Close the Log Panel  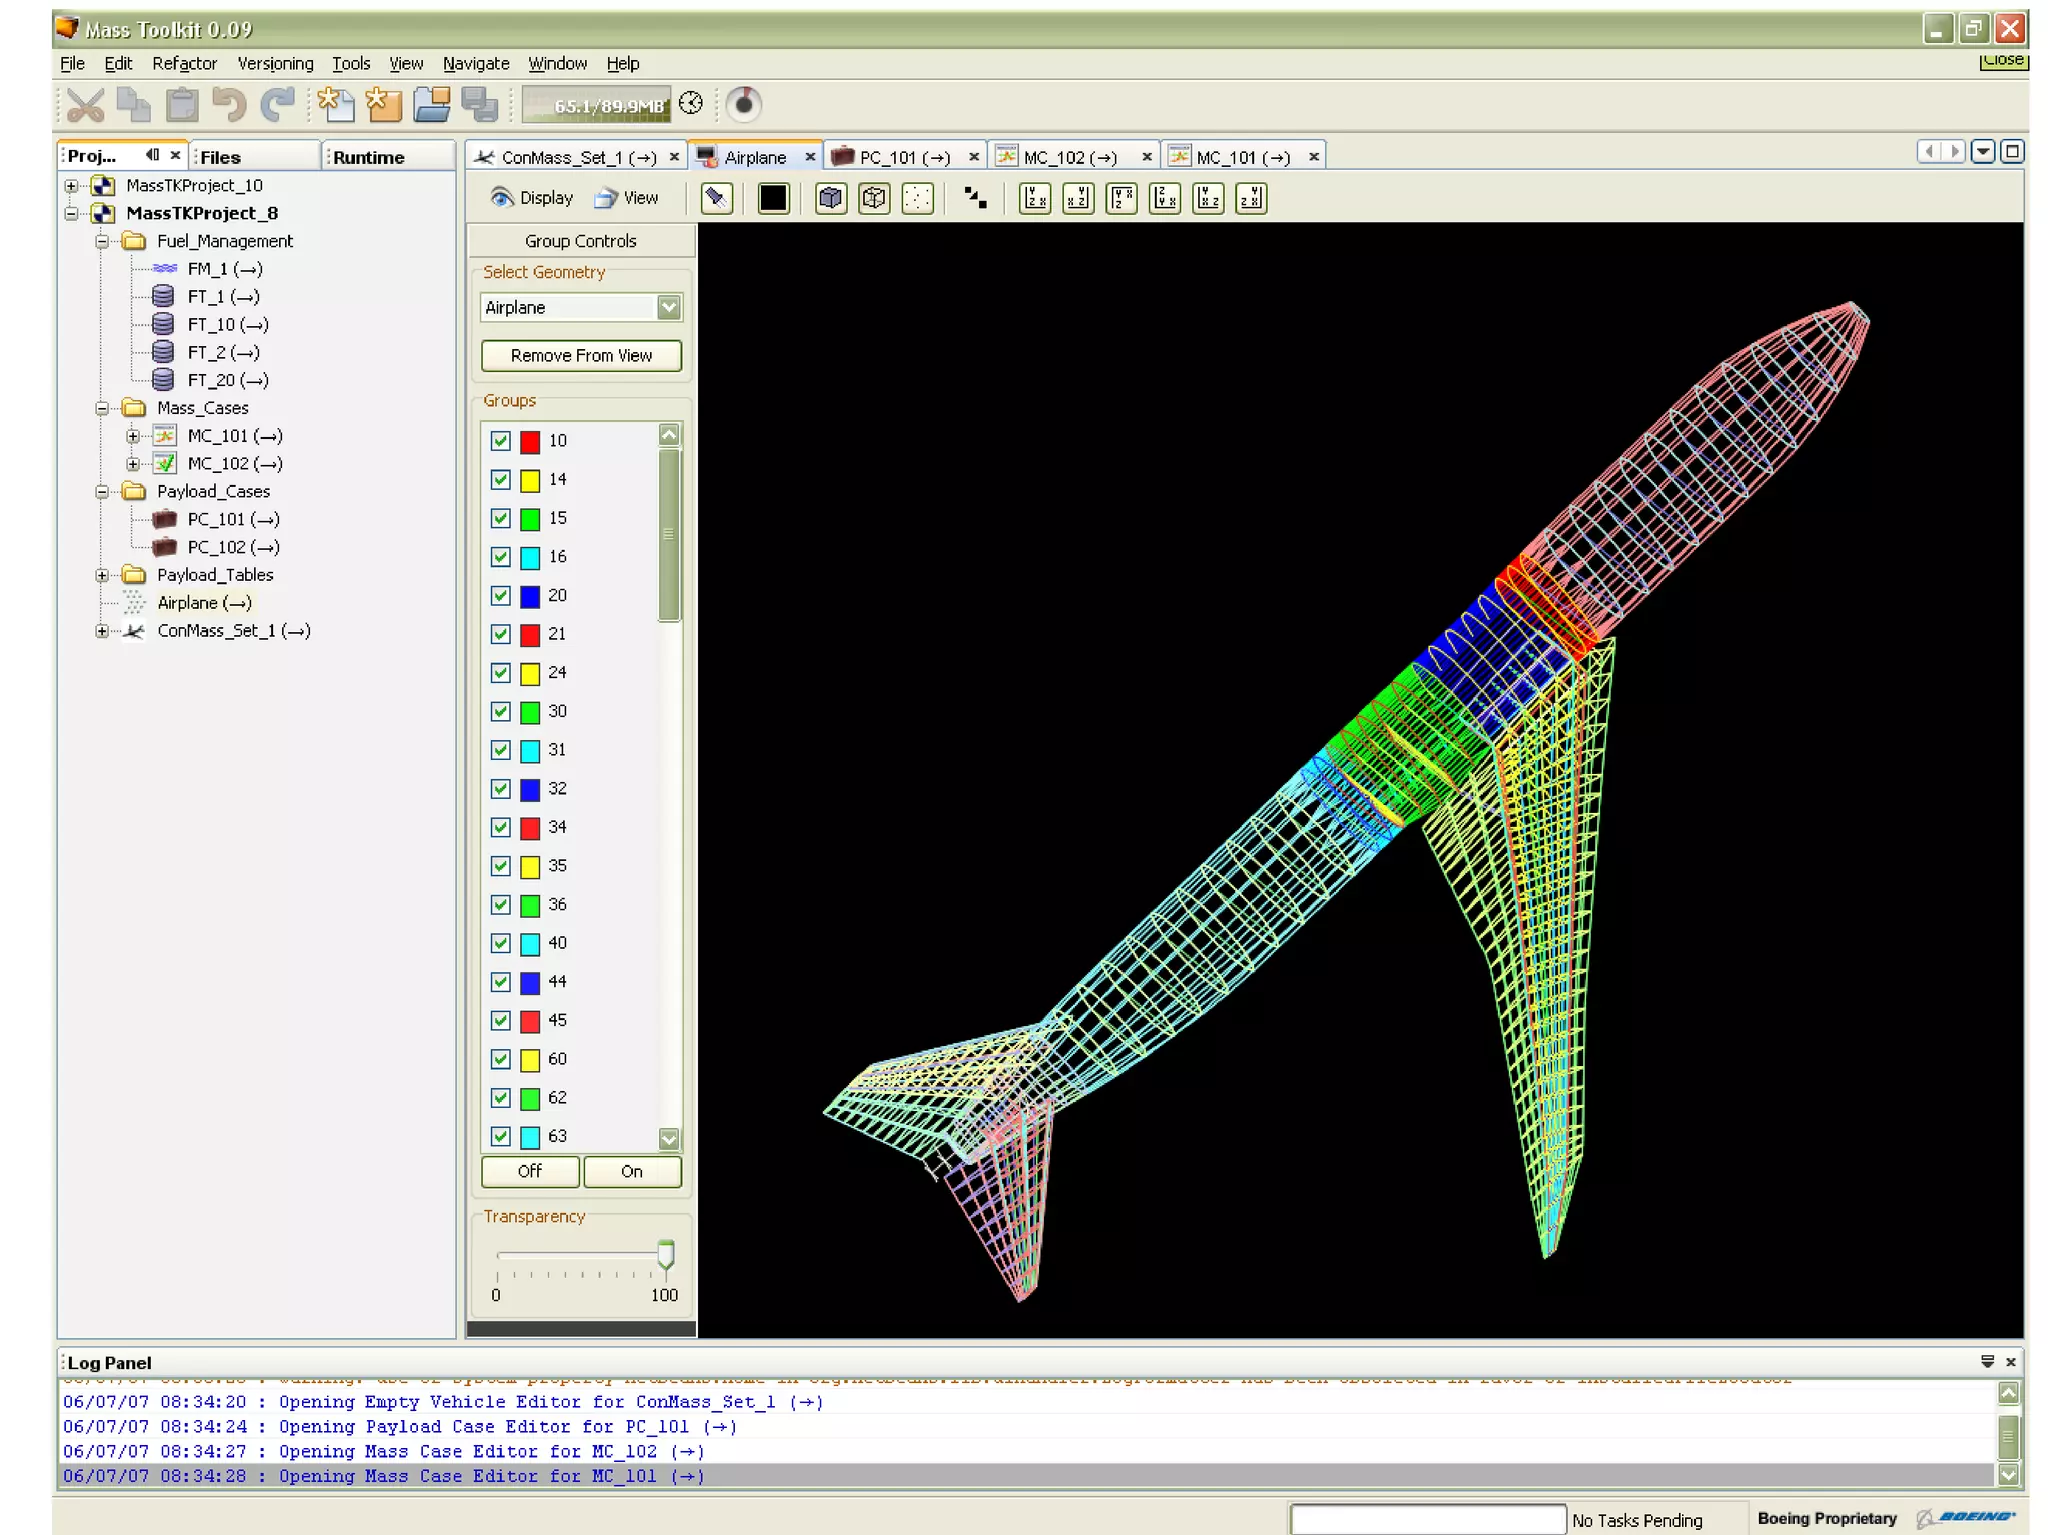[2011, 1362]
